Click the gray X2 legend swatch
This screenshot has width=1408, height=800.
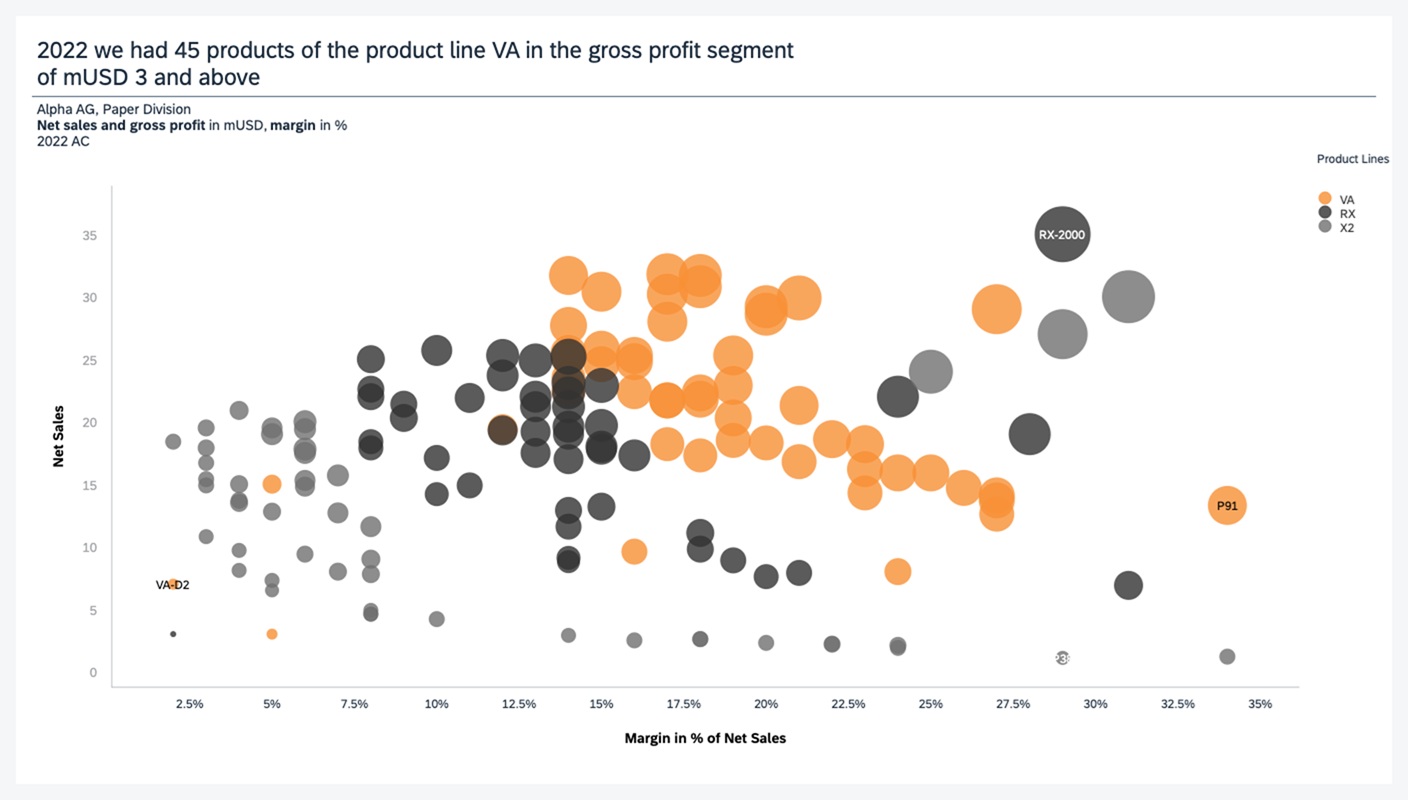coord(1325,227)
